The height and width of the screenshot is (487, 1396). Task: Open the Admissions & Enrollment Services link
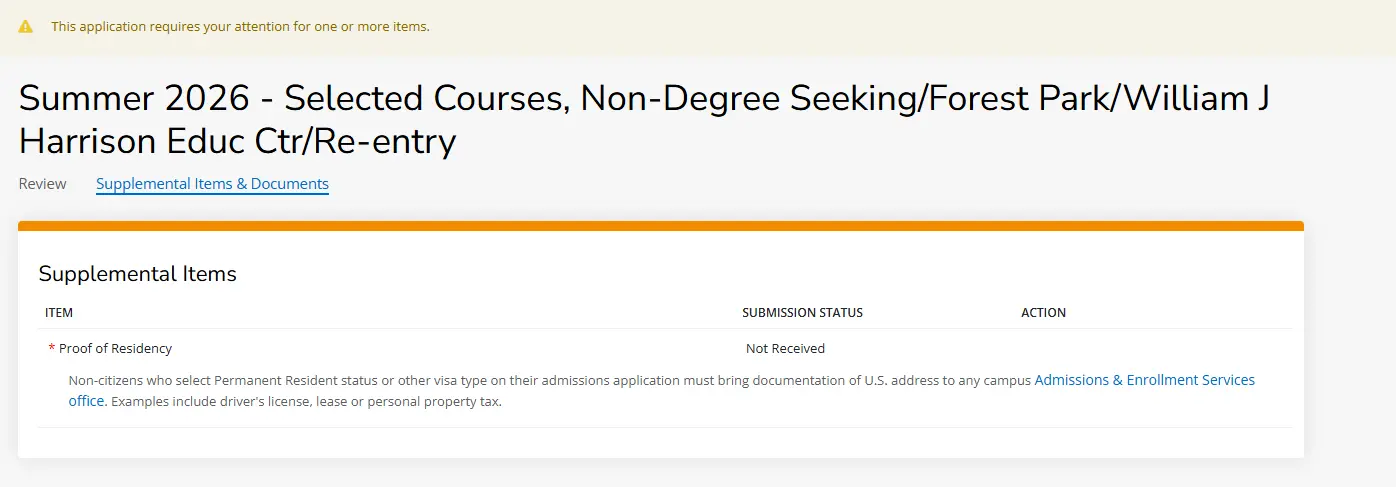(x=1145, y=380)
